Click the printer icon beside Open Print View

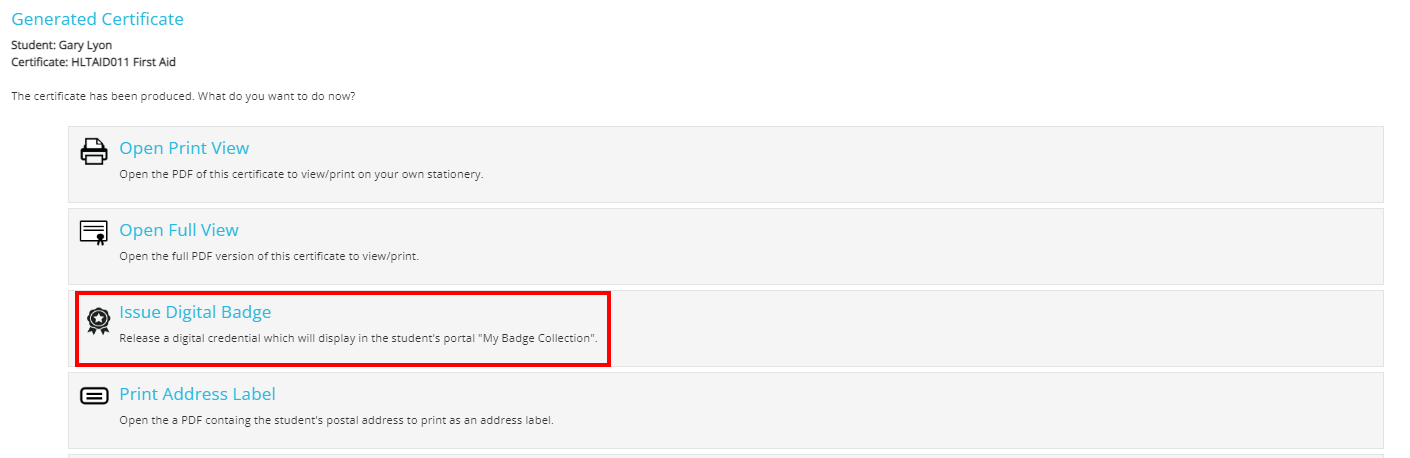(x=94, y=152)
